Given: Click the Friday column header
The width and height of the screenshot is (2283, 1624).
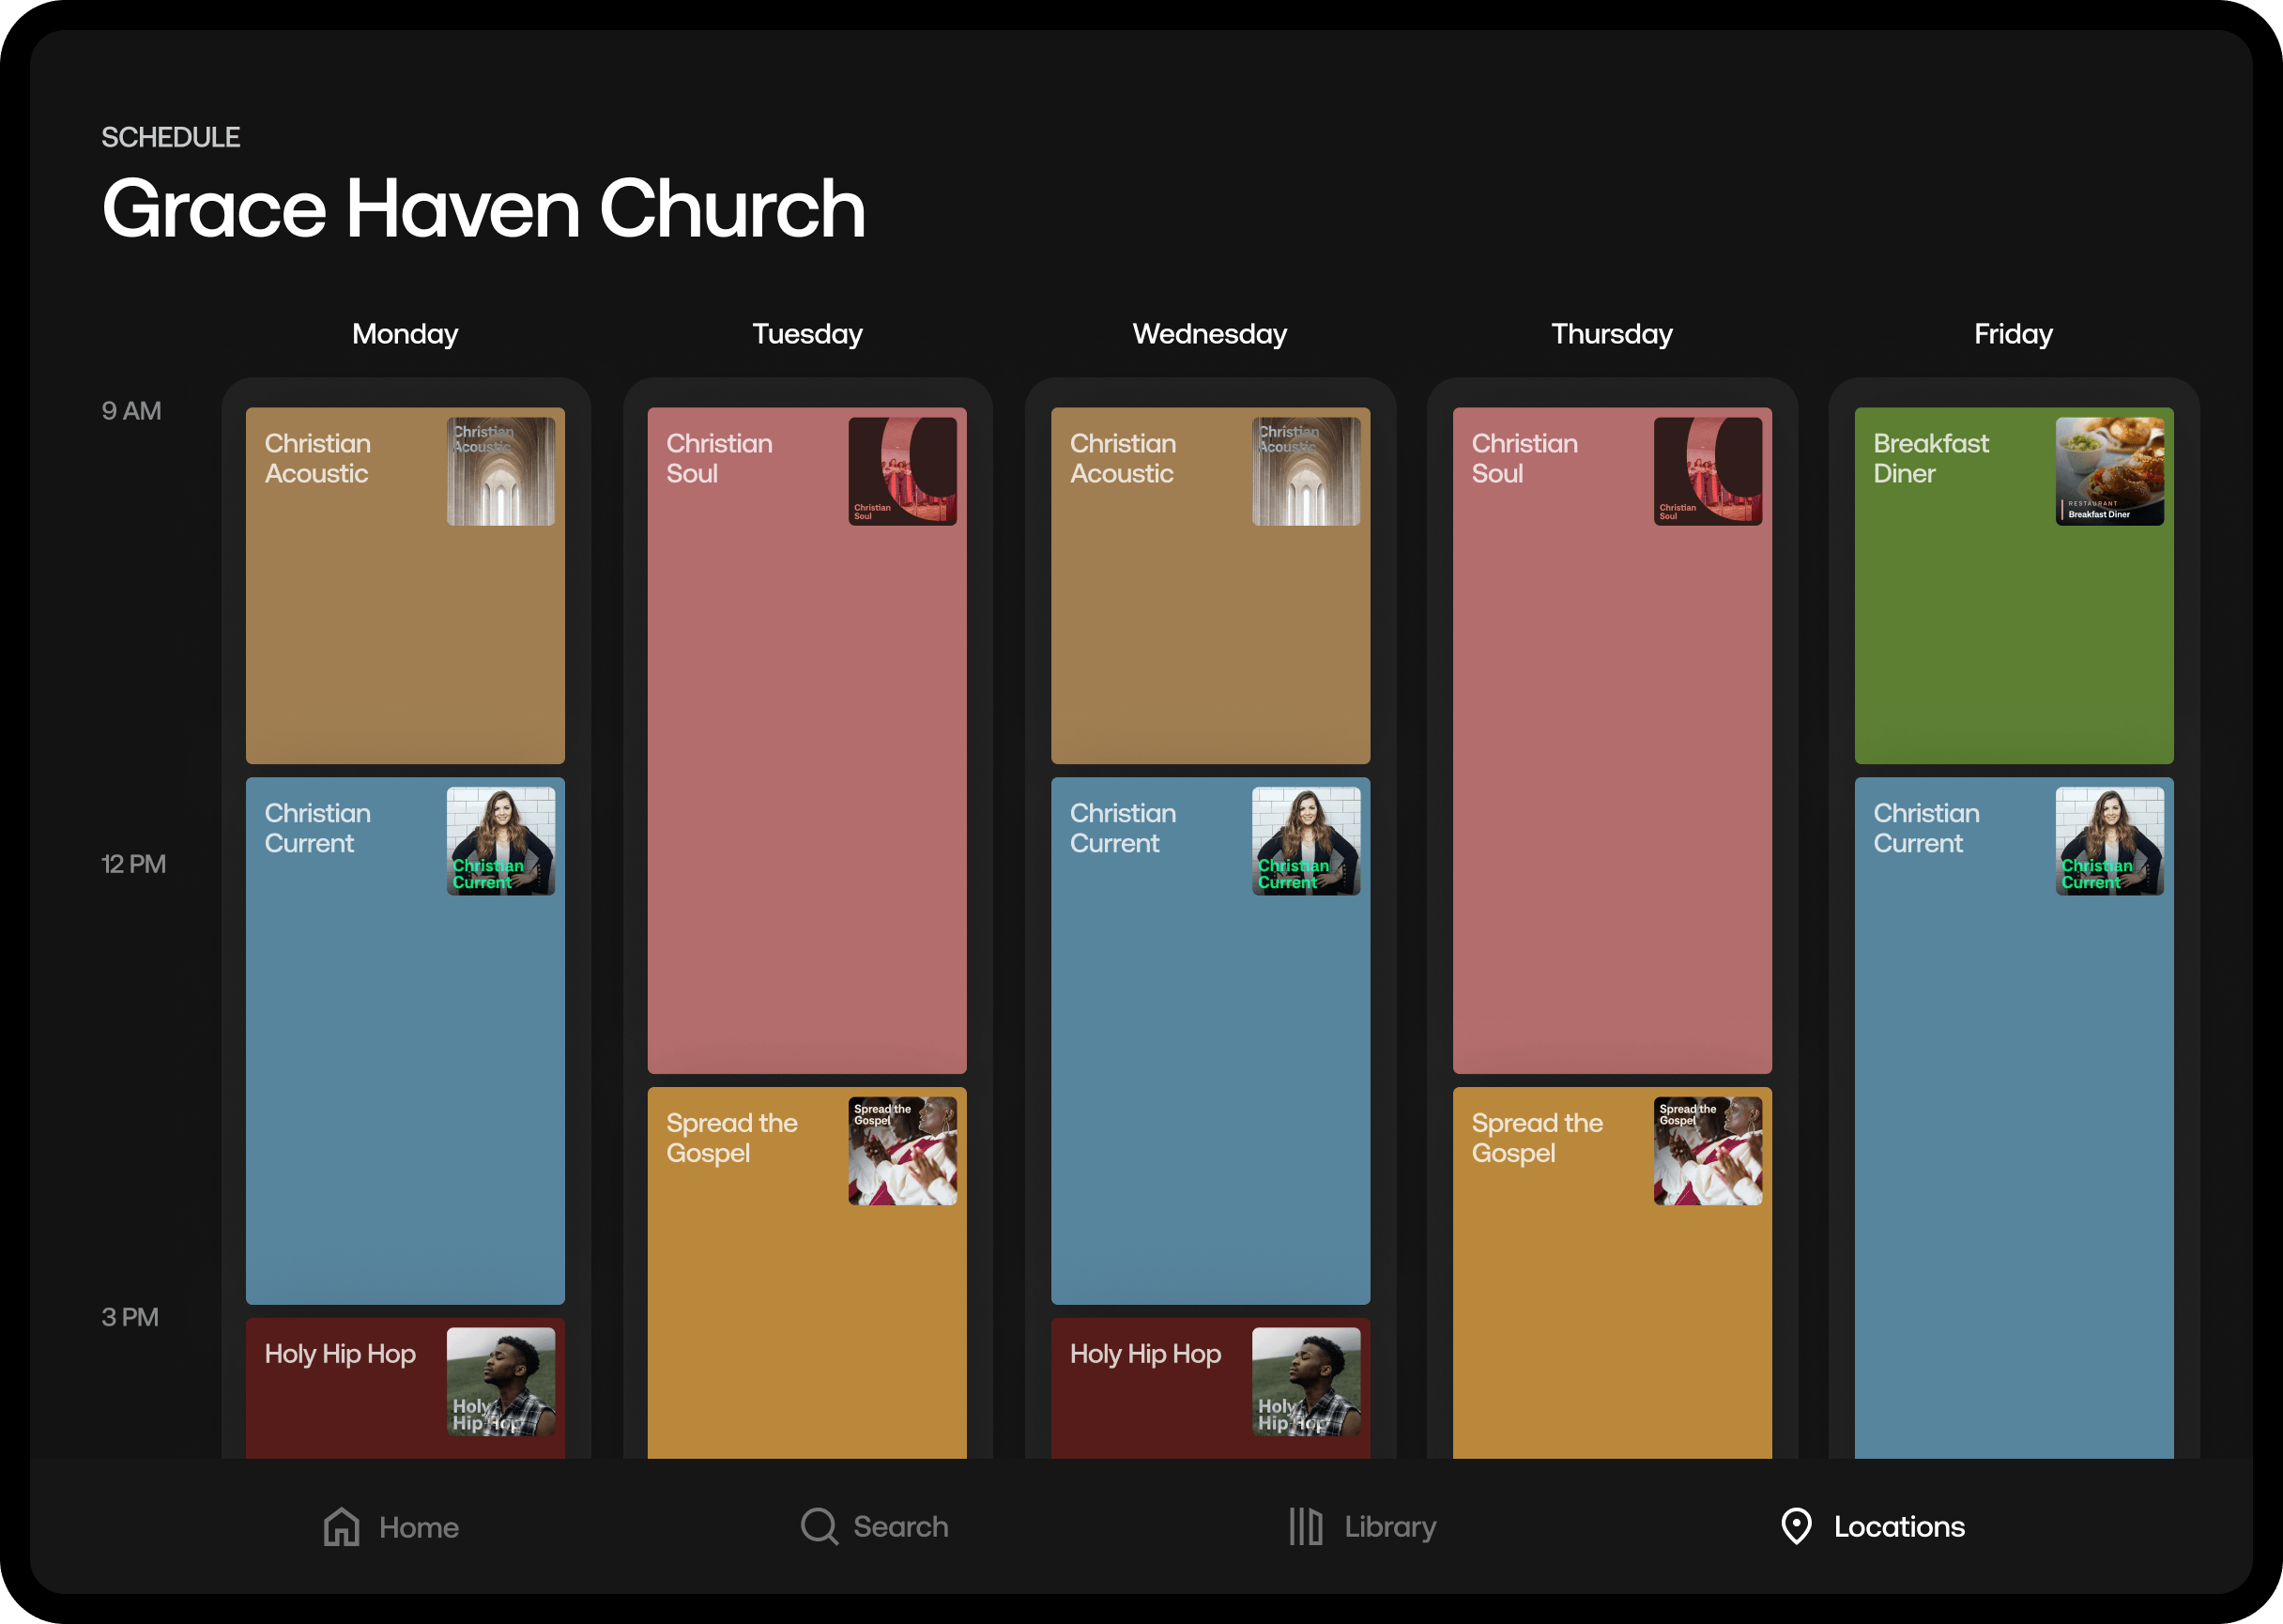Looking at the screenshot, I should (2012, 334).
